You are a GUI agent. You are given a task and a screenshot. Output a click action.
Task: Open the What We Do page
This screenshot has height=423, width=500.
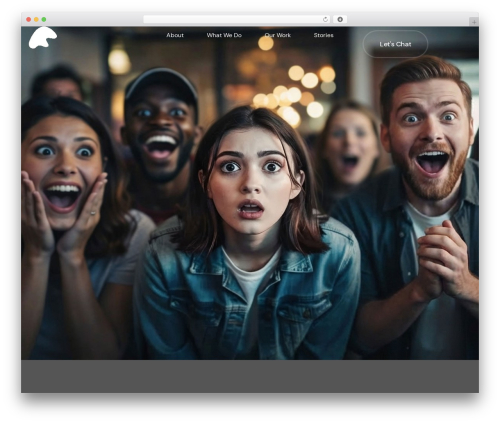point(224,35)
